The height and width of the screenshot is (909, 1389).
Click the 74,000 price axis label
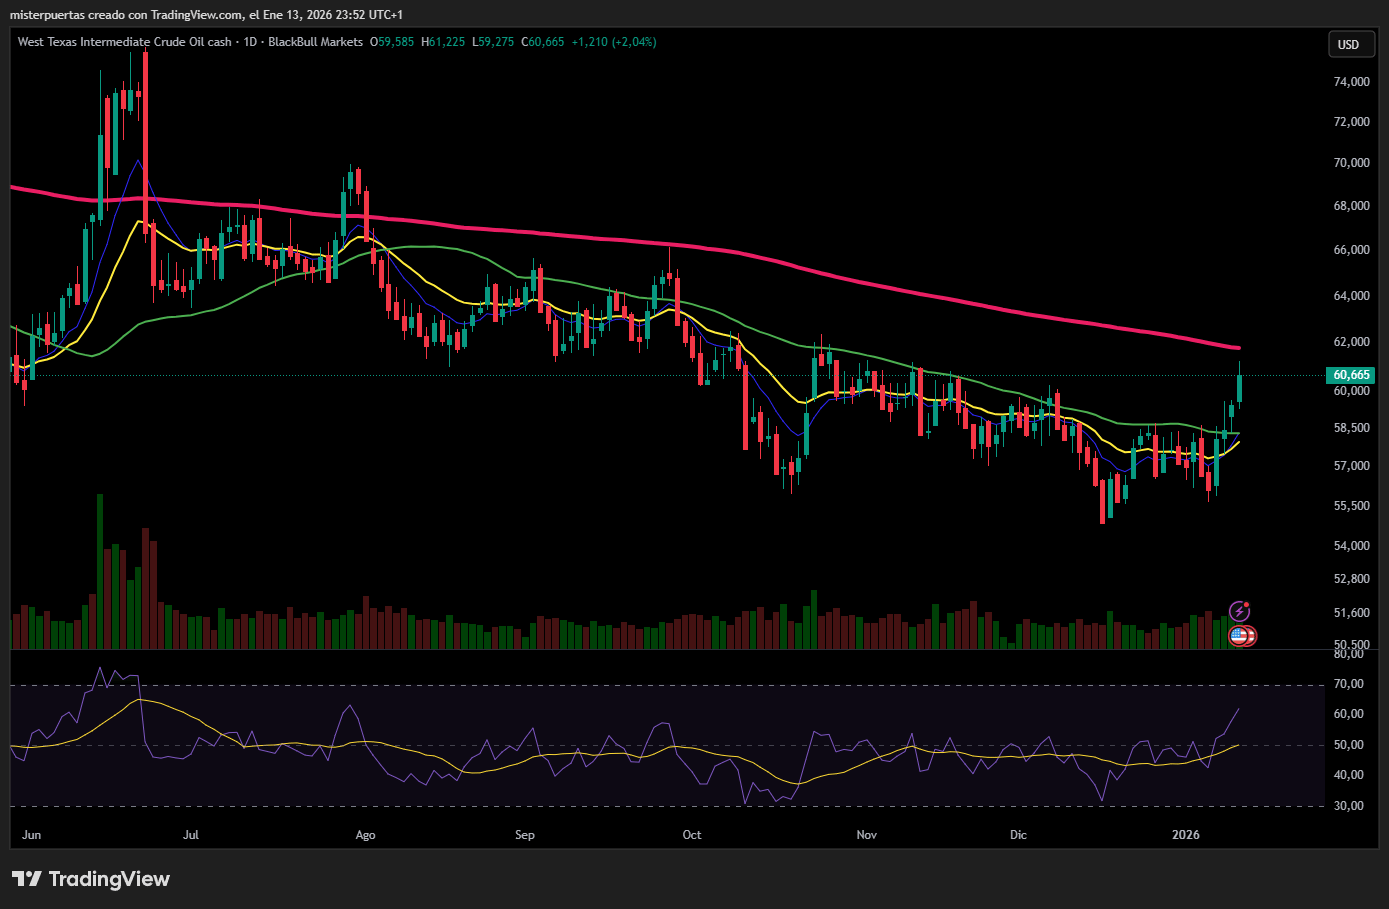pos(1352,82)
